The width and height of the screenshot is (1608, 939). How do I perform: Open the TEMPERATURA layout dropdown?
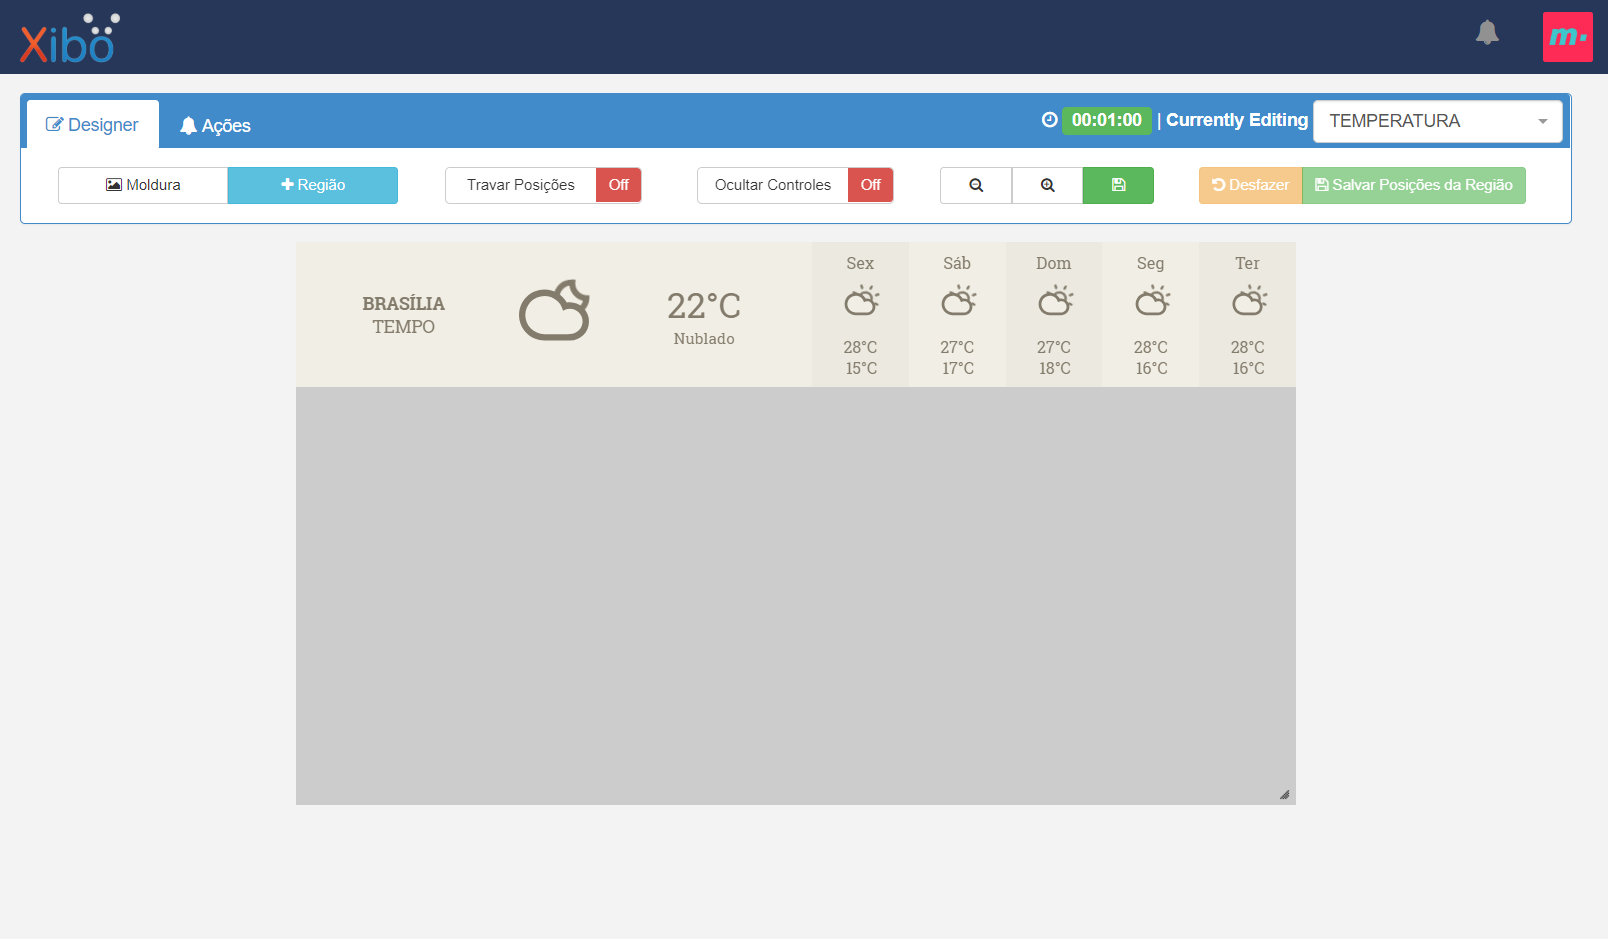point(1437,121)
